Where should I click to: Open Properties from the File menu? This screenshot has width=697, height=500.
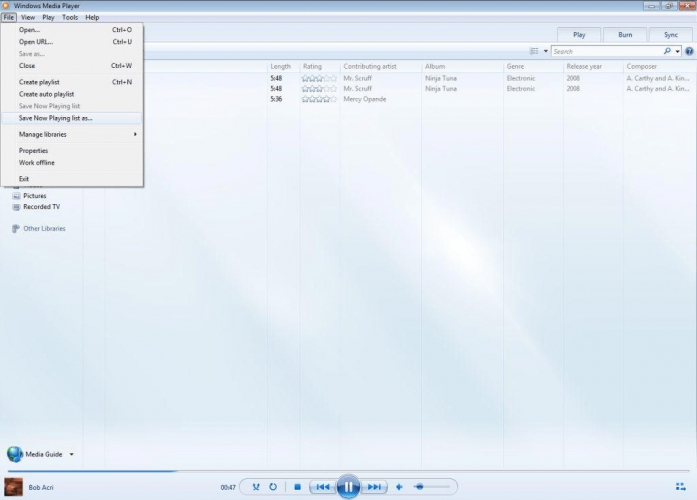[72, 151]
